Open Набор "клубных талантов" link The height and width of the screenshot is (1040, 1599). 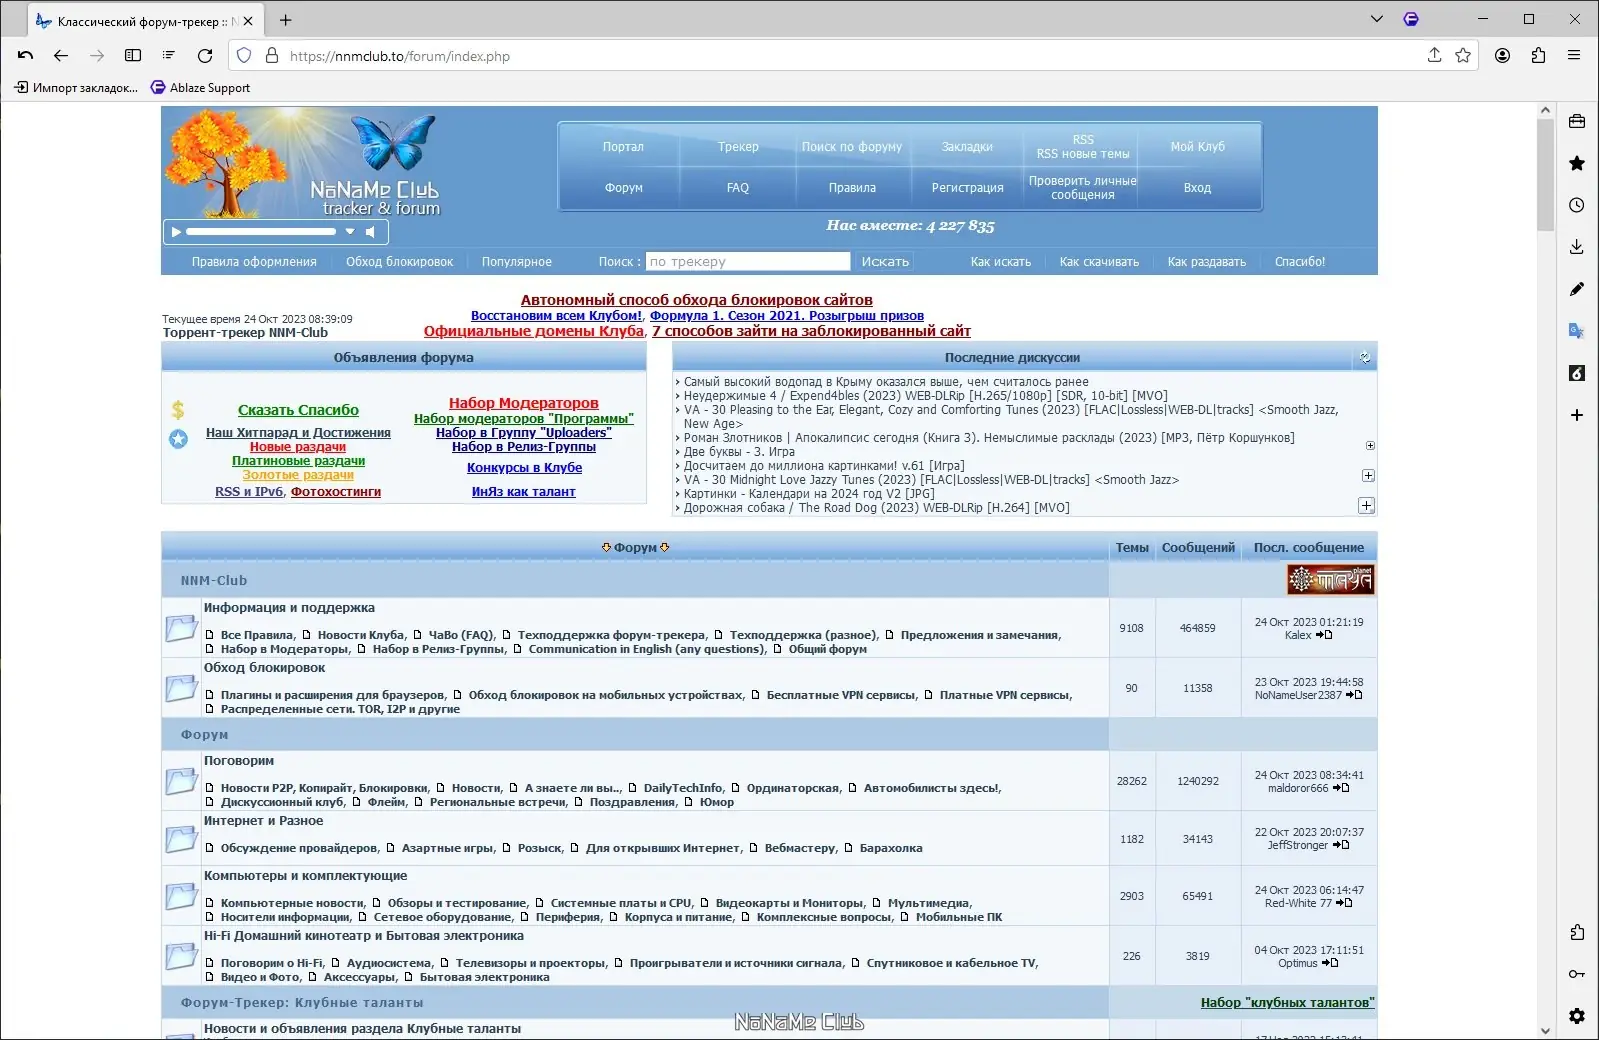coord(1287,1002)
